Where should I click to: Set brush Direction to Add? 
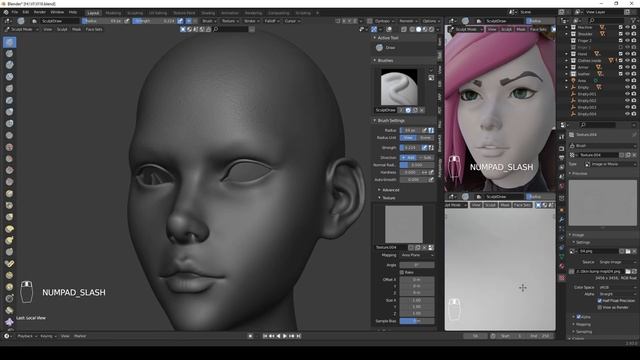[x=408, y=158]
